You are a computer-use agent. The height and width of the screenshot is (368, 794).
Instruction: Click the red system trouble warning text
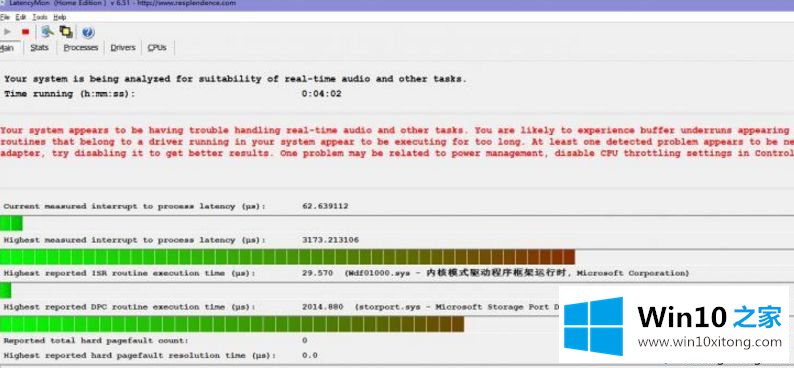pyautogui.click(x=397, y=142)
